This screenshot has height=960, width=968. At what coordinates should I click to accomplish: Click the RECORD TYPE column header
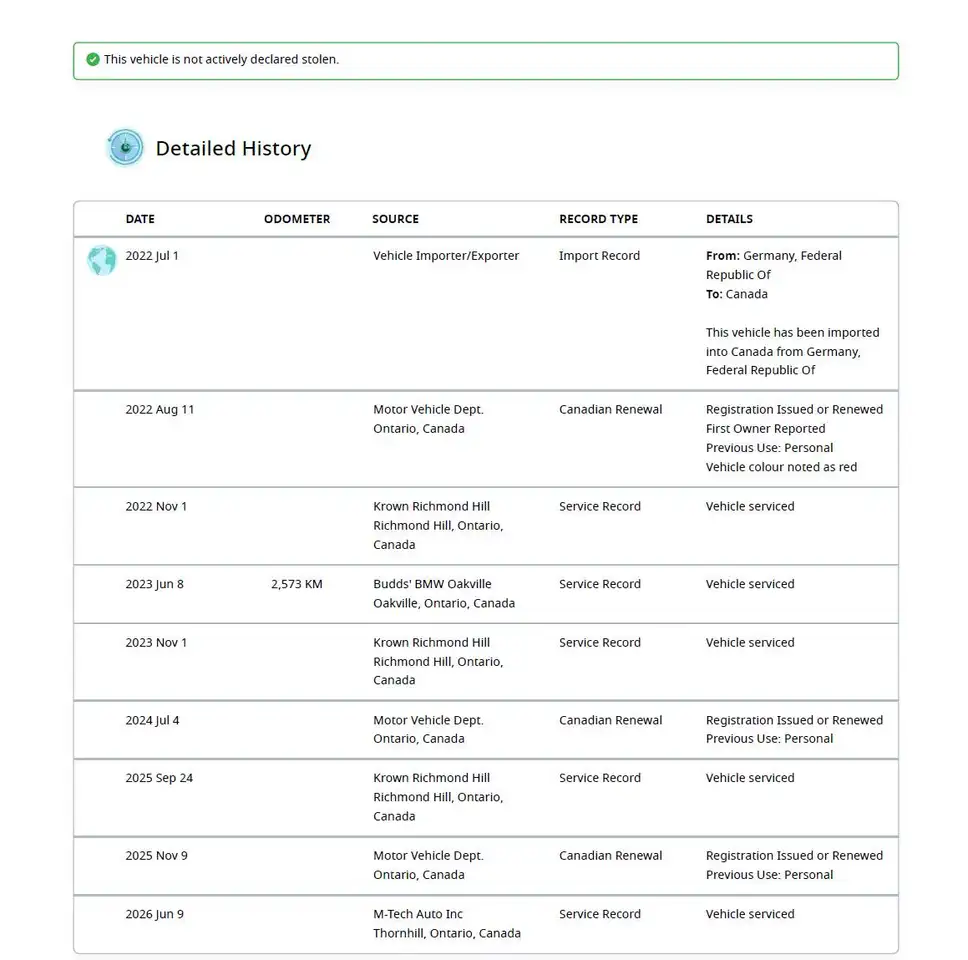(598, 219)
